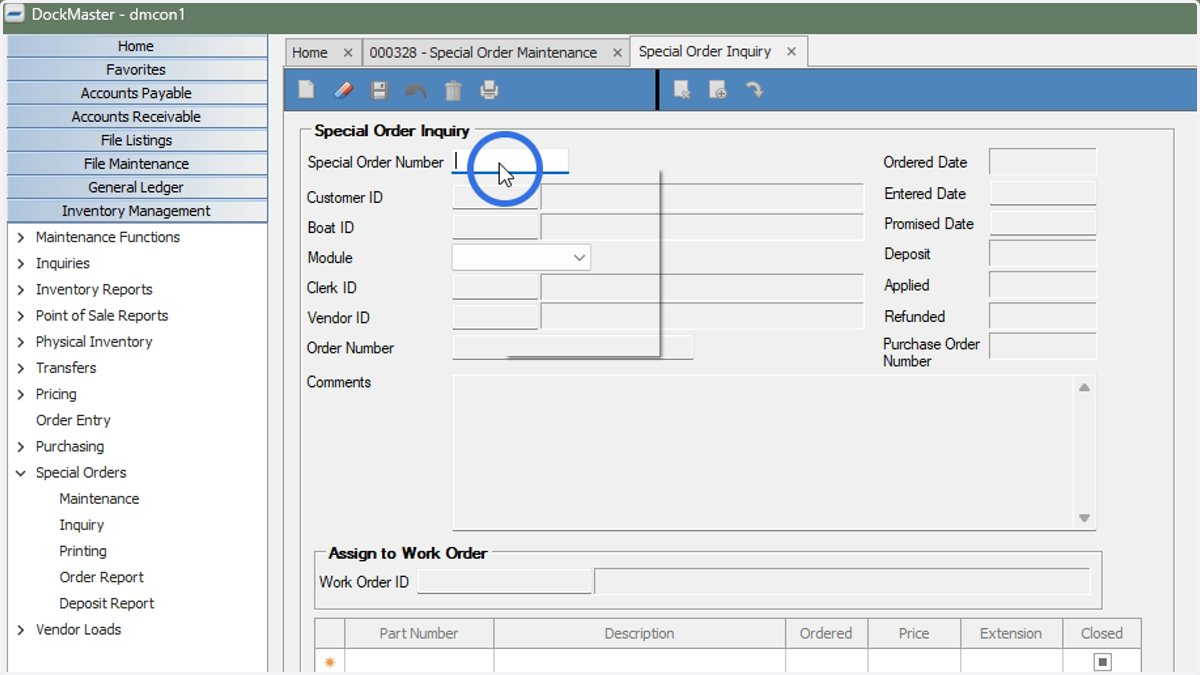Collapse the Special Orders tree node

click(x=21, y=473)
